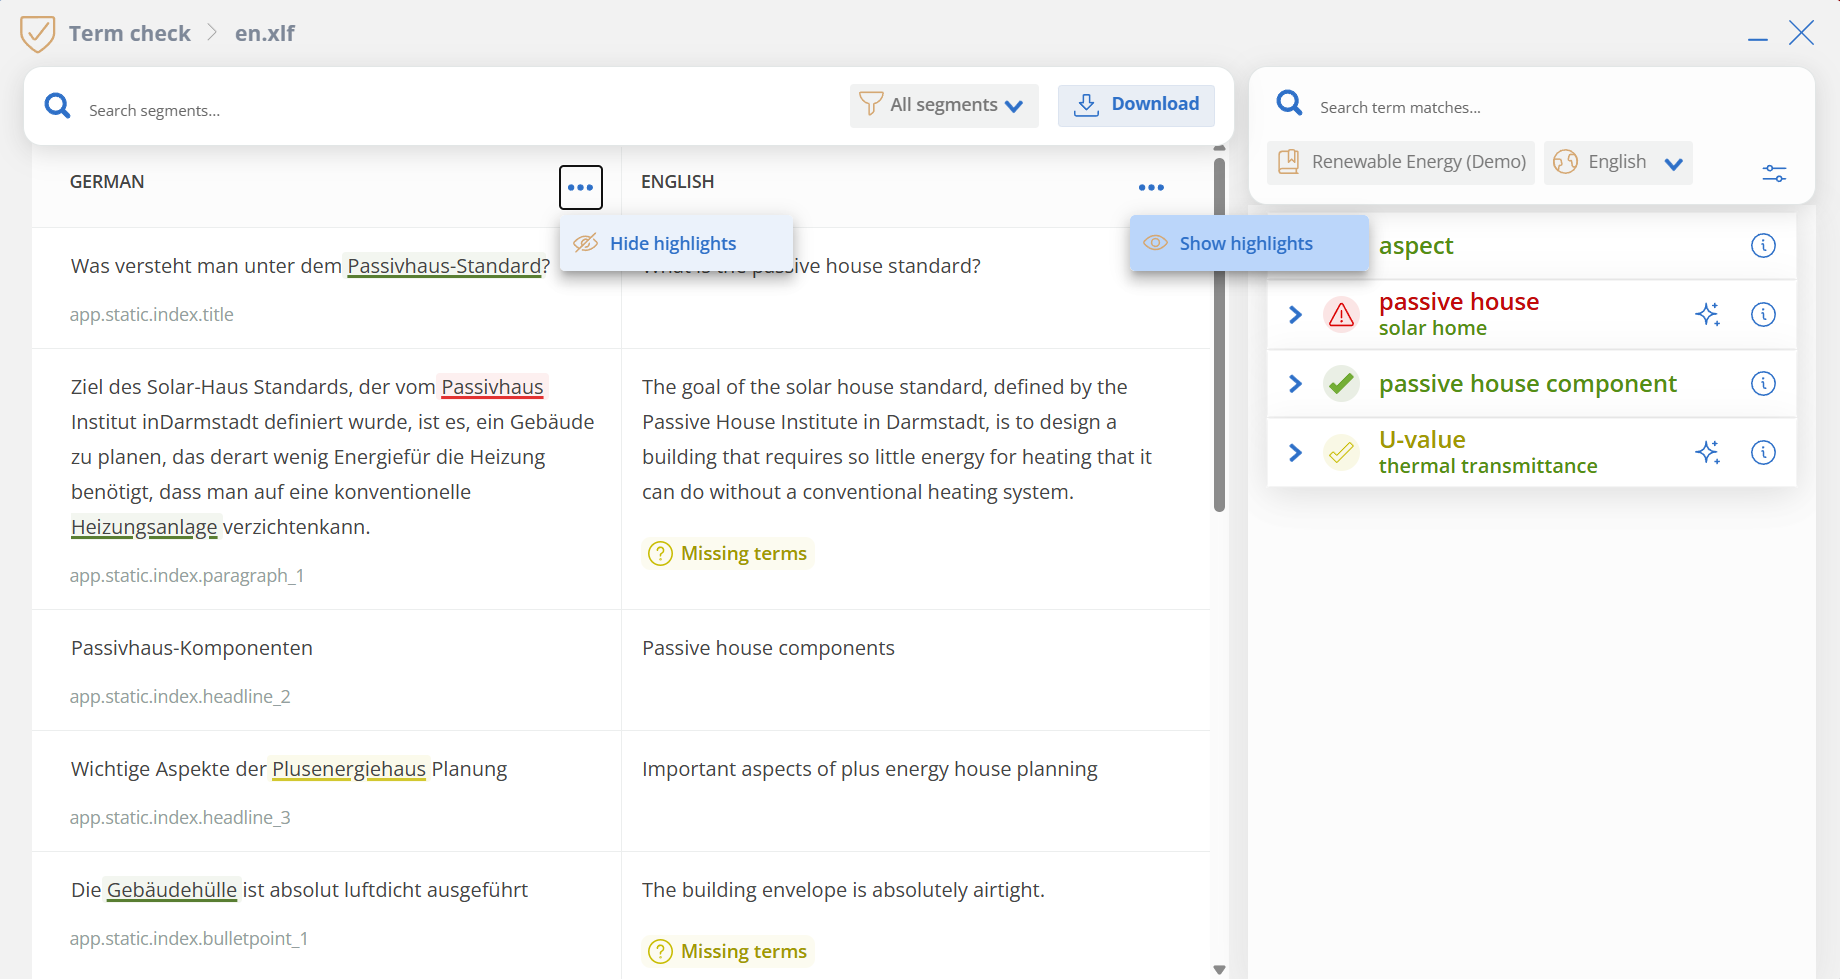Click Missing terms badge in paragraph_1 row
Screen dimensions: 1840x979
pos(728,553)
